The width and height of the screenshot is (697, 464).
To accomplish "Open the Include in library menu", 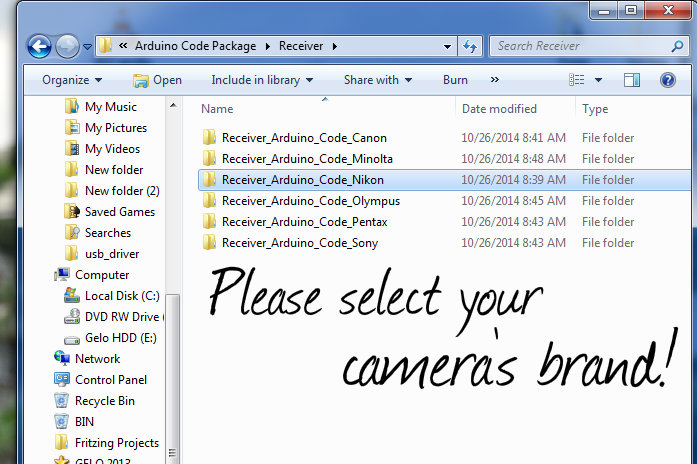I will pyautogui.click(x=262, y=80).
